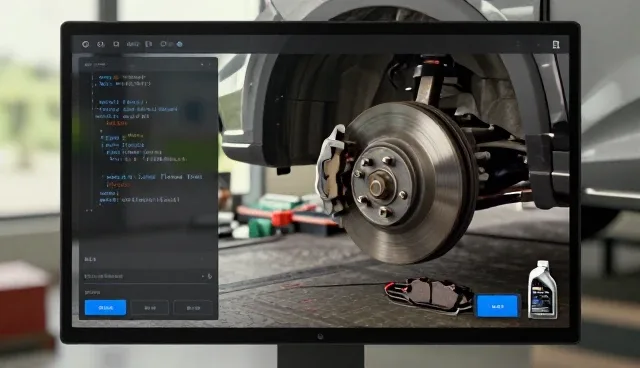Click the blue button beside the oil bottle
This screenshot has height=368, width=640.
pos(498,306)
